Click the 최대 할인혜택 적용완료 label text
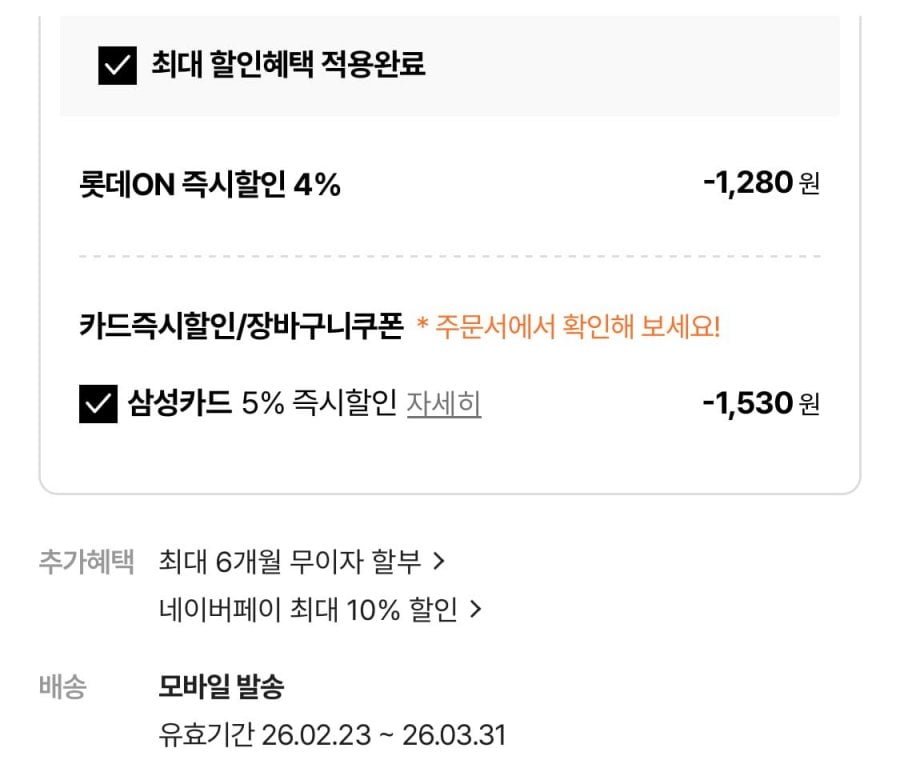Viewport: 900px width, 776px height. coord(288,66)
